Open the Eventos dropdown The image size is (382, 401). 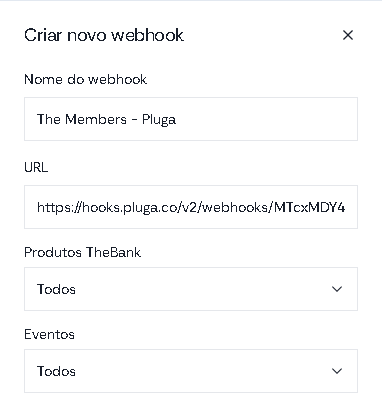click(191, 371)
